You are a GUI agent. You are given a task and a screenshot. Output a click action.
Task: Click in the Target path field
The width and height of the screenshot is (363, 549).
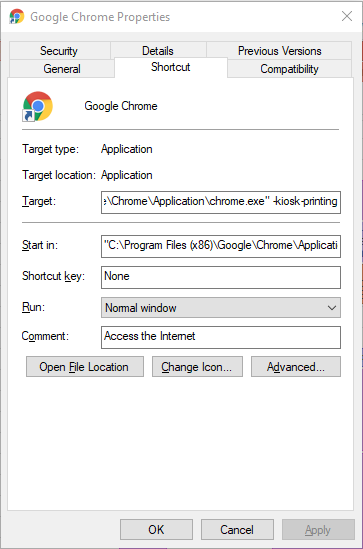221,202
